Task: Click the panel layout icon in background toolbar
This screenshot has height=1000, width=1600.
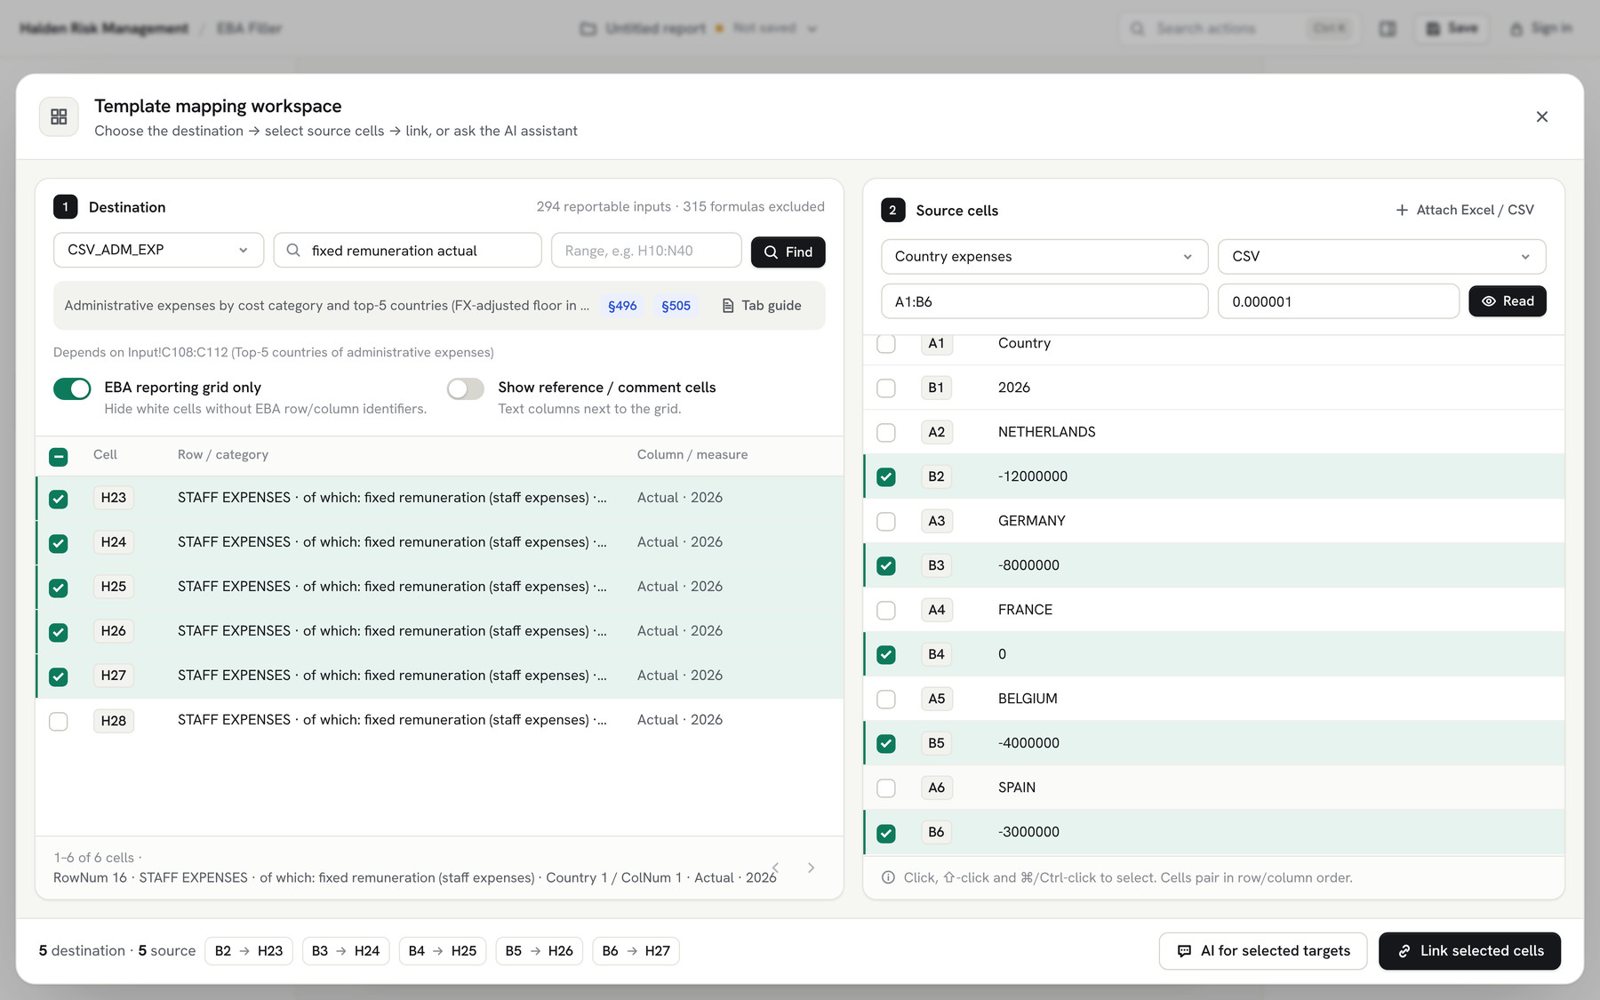Action: pos(1387,28)
